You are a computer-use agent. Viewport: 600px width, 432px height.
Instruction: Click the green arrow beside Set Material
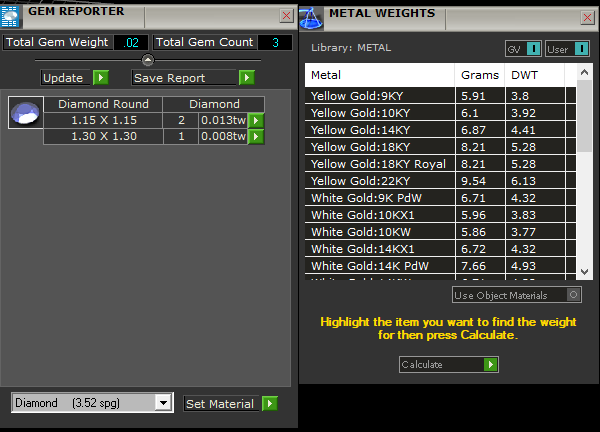click(269, 404)
